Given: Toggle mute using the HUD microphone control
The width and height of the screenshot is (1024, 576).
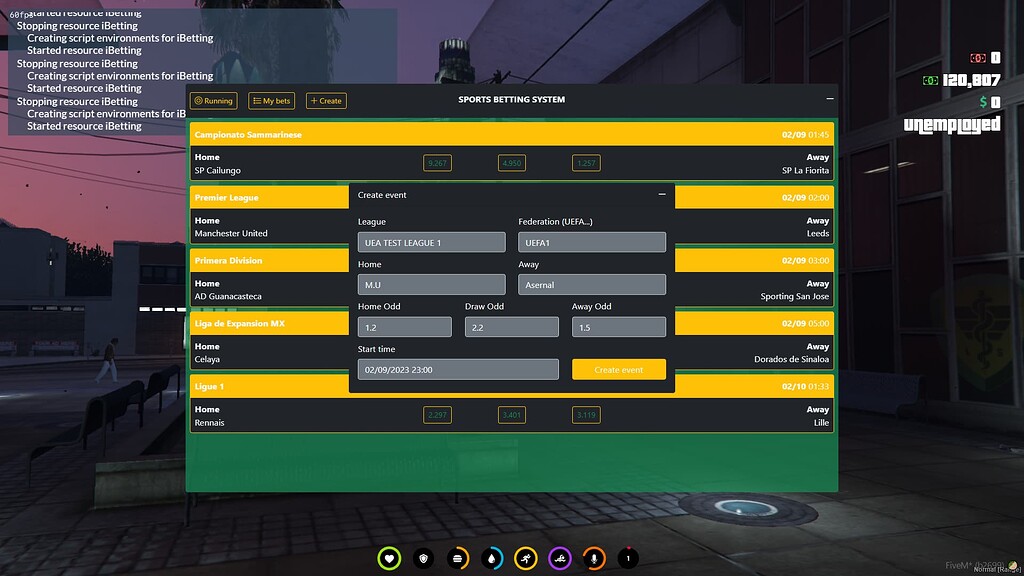Looking at the screenshot, I should [594, 560].
